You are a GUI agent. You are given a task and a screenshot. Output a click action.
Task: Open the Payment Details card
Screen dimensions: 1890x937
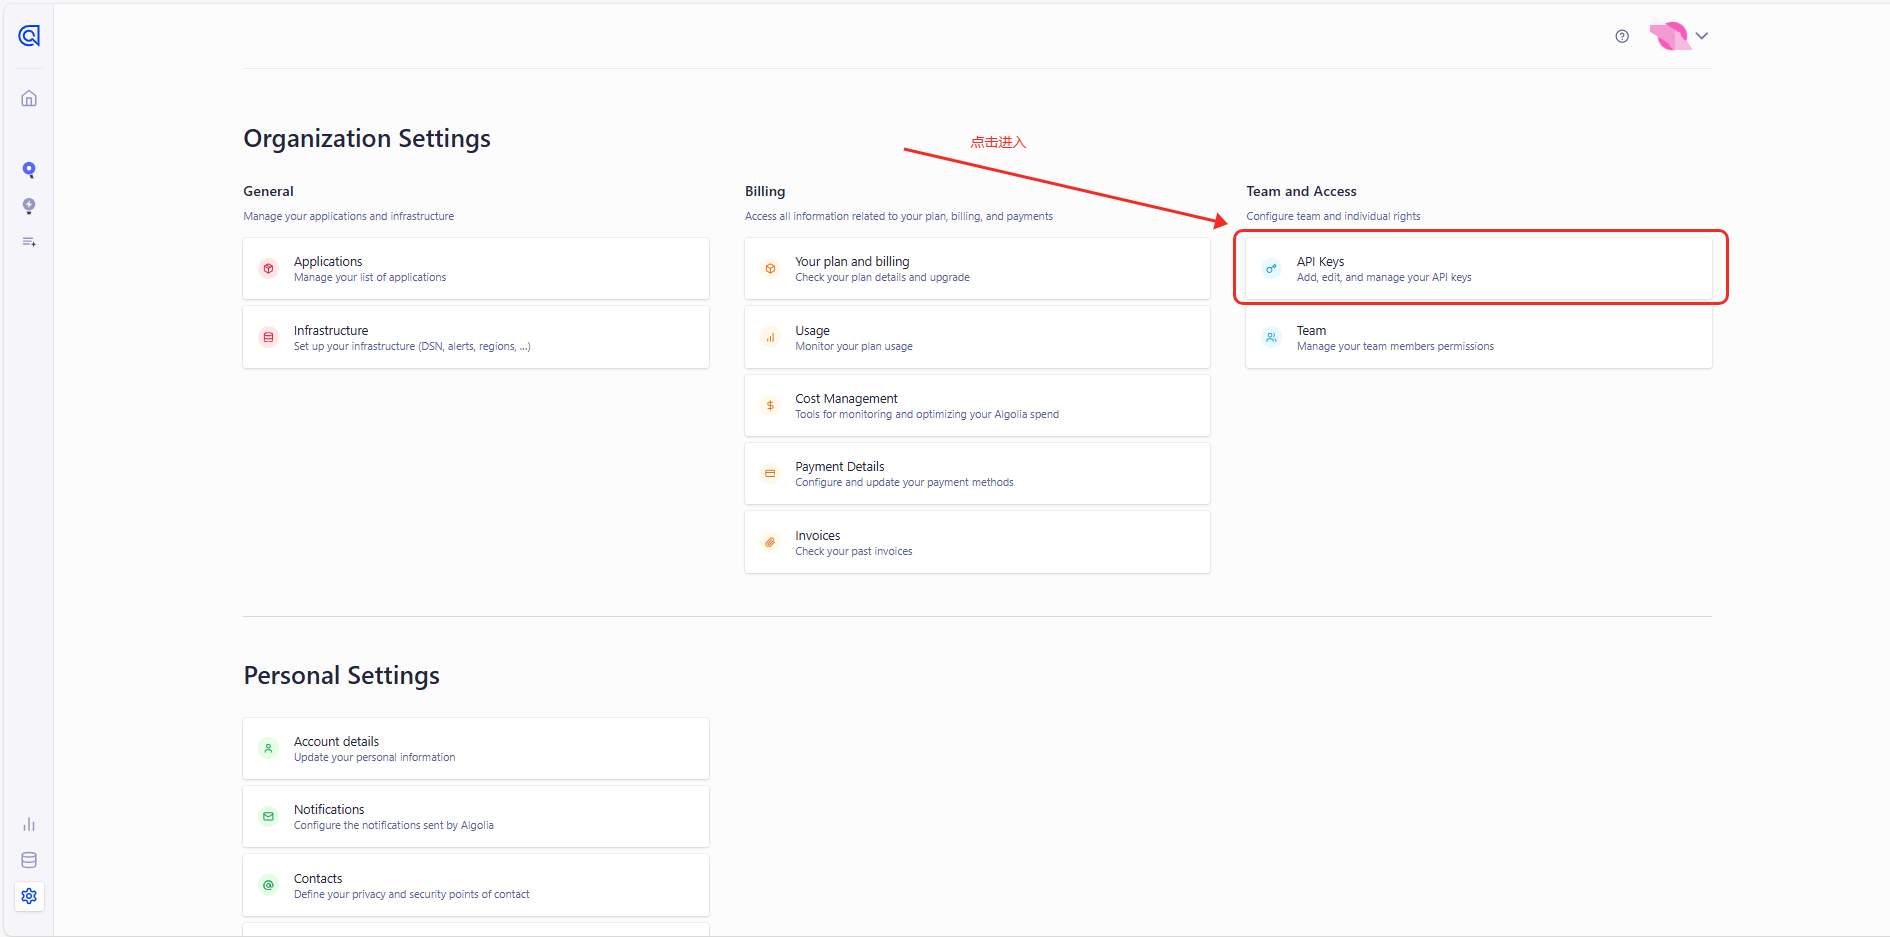coord(976,474)
